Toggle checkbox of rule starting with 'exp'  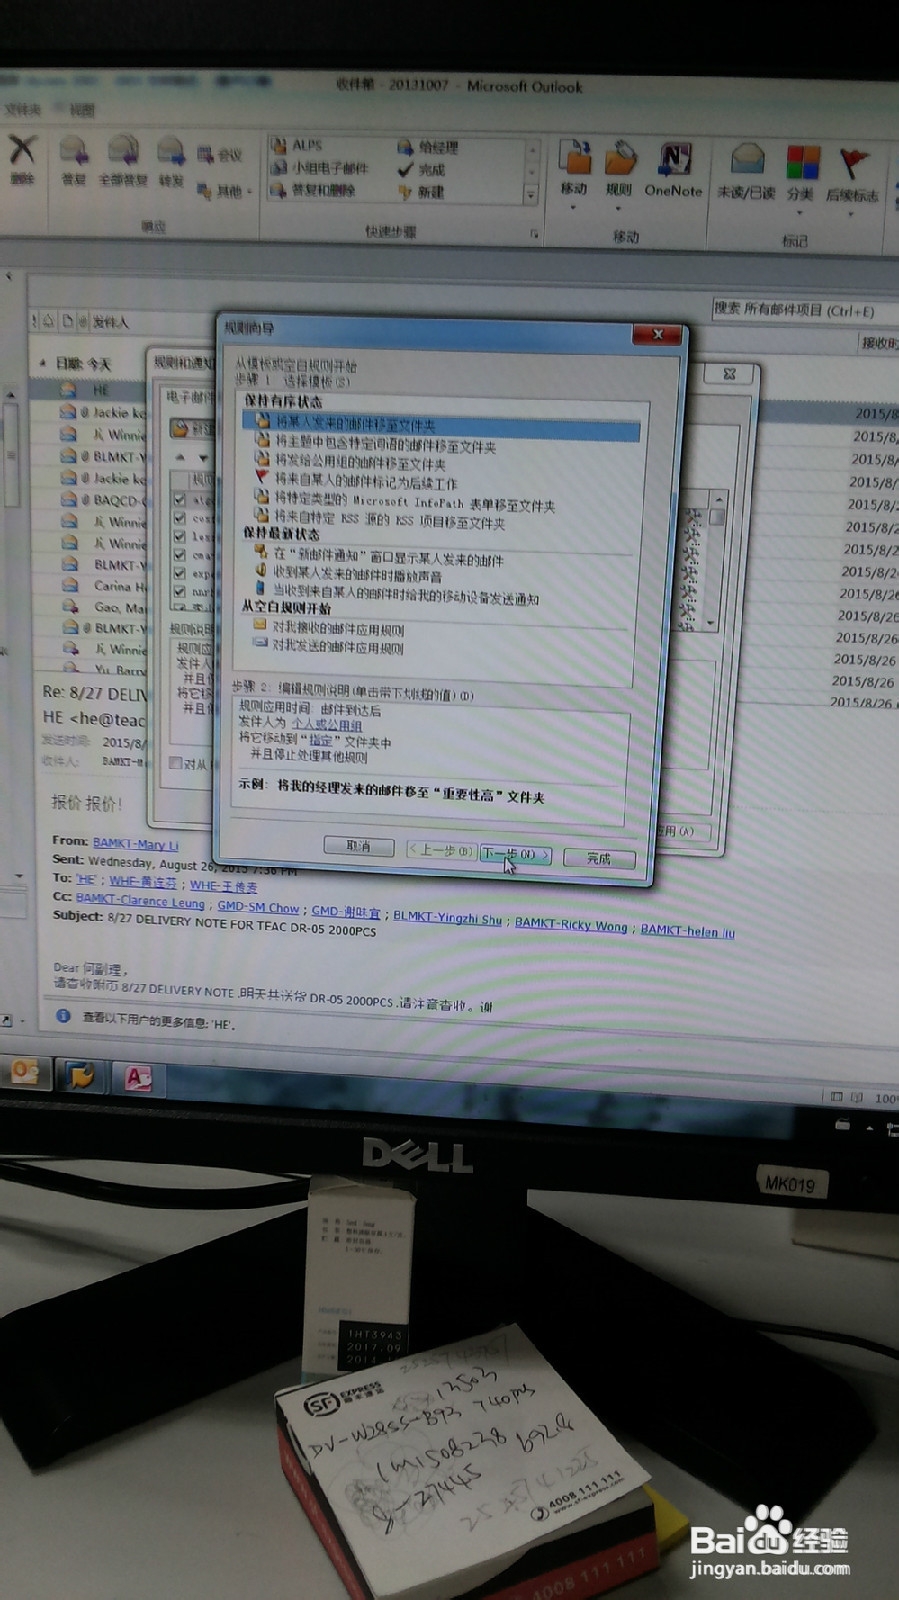point(179,573)
